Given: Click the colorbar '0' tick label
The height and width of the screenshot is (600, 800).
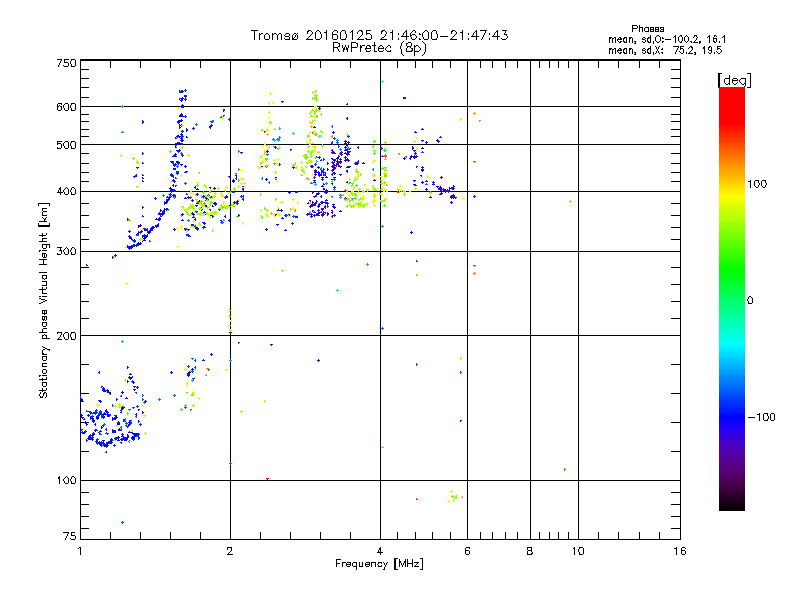Looking at the screenshot, I should click(x=750, y=301).
